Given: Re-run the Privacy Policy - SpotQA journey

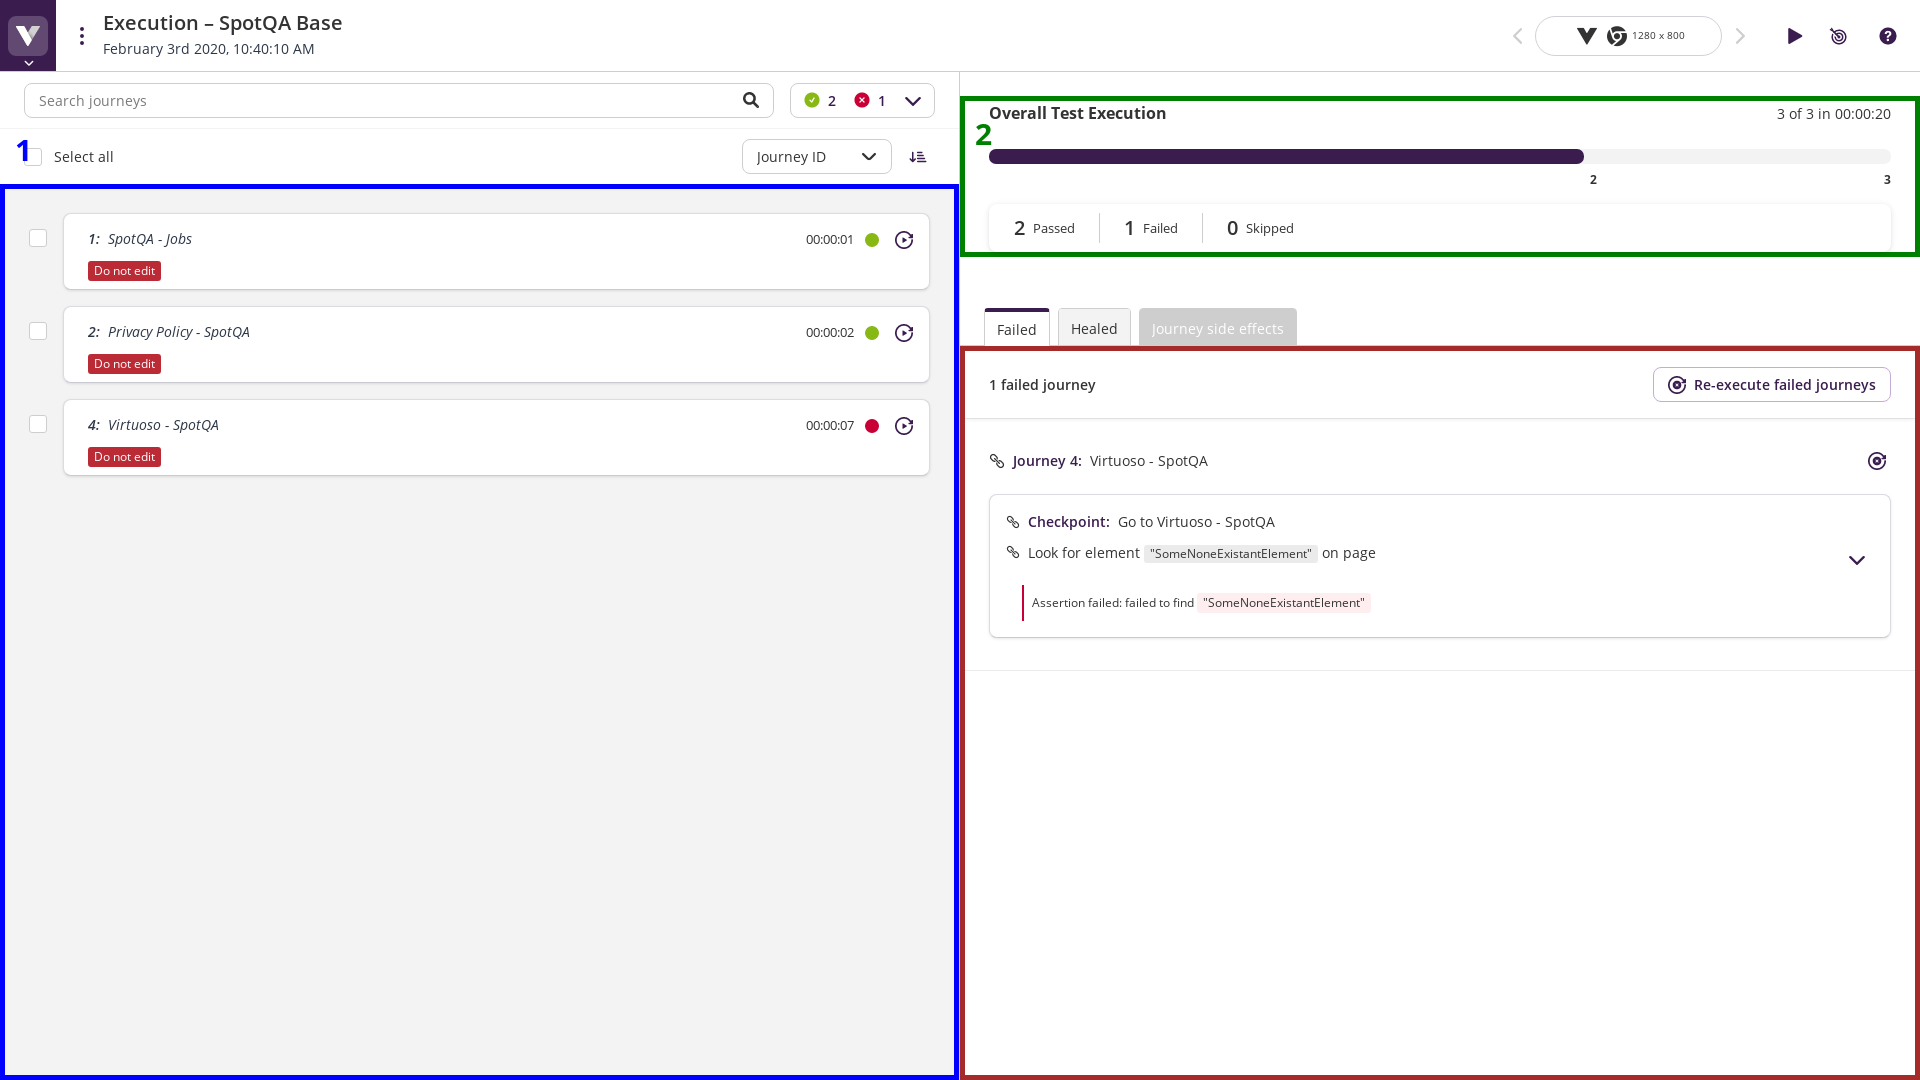Looking at the screenshot, I should [x=904, y=333].
